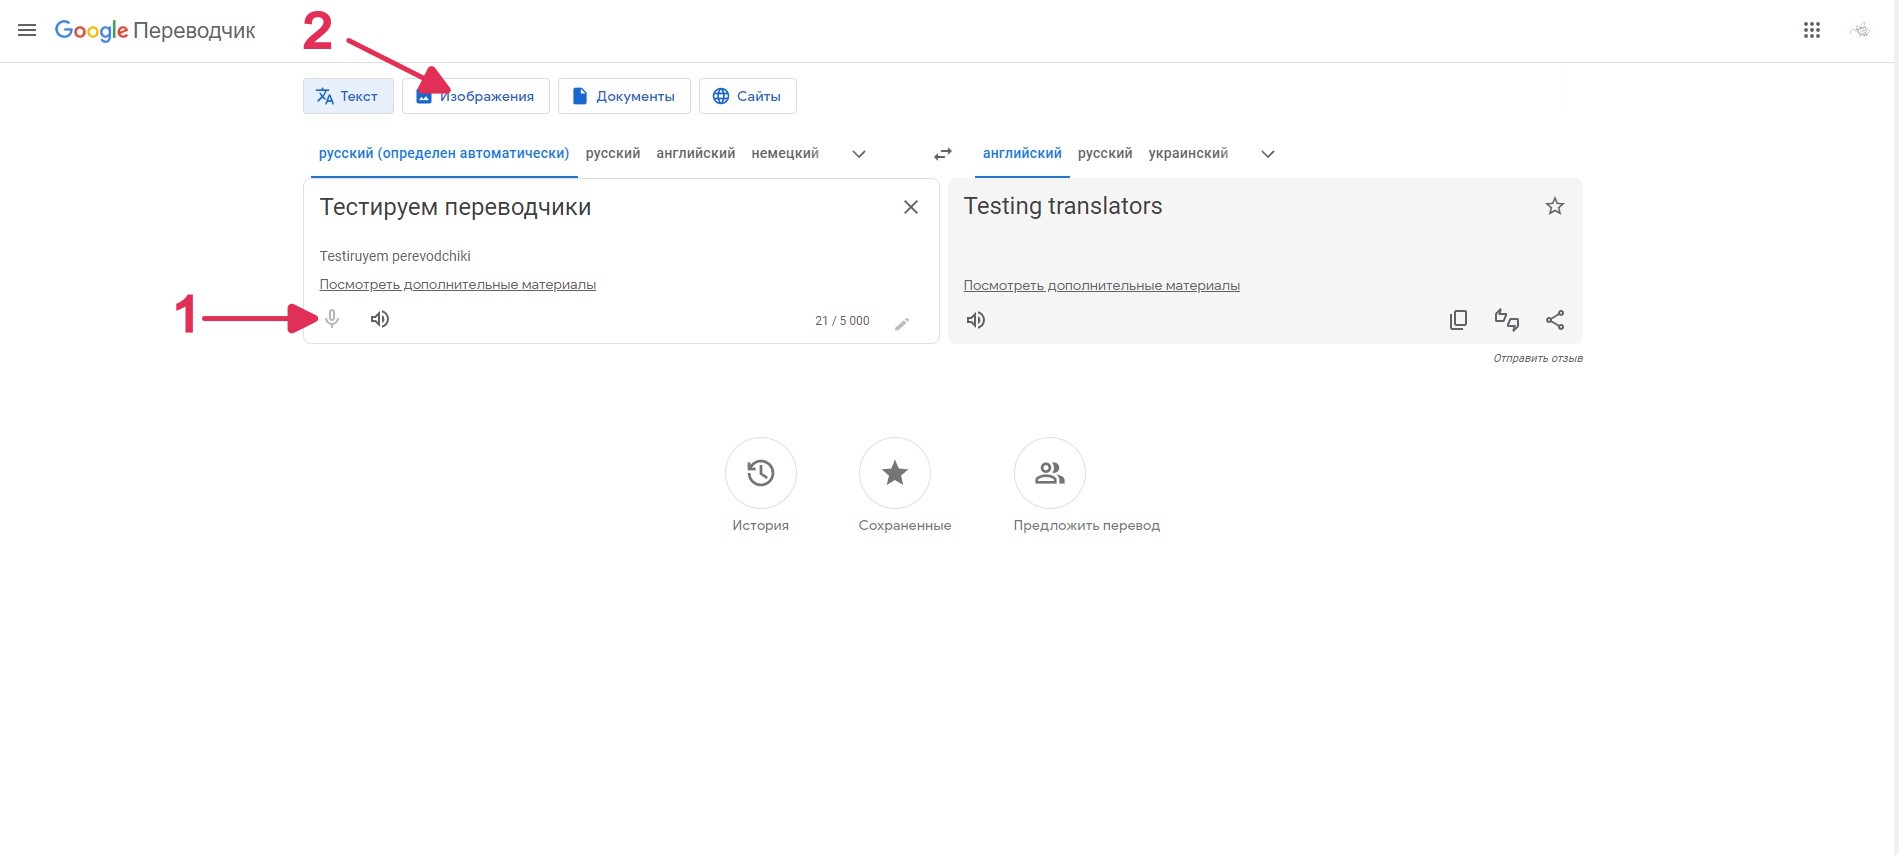Screen dimensions: 1899x855
Task: Click the character counter 21 / 5 000
Action: [x=842, y=321]
